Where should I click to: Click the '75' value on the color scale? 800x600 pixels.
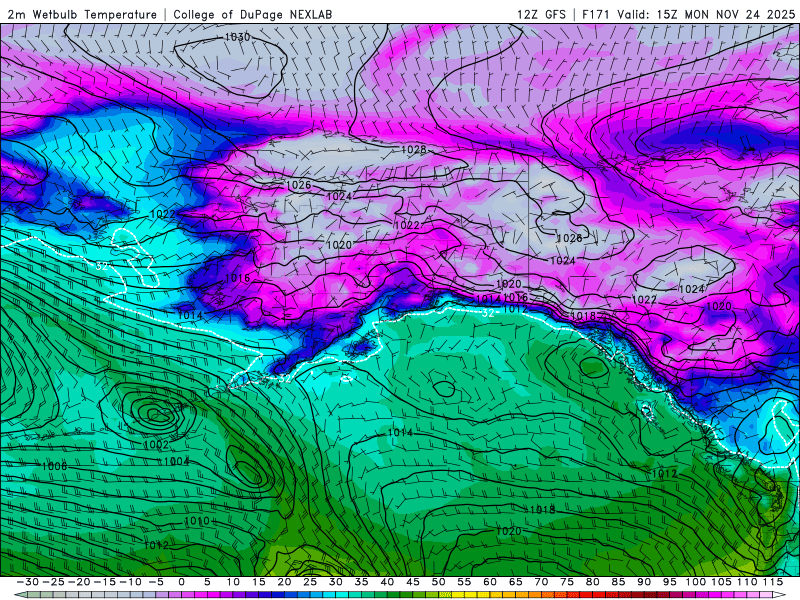567,582
